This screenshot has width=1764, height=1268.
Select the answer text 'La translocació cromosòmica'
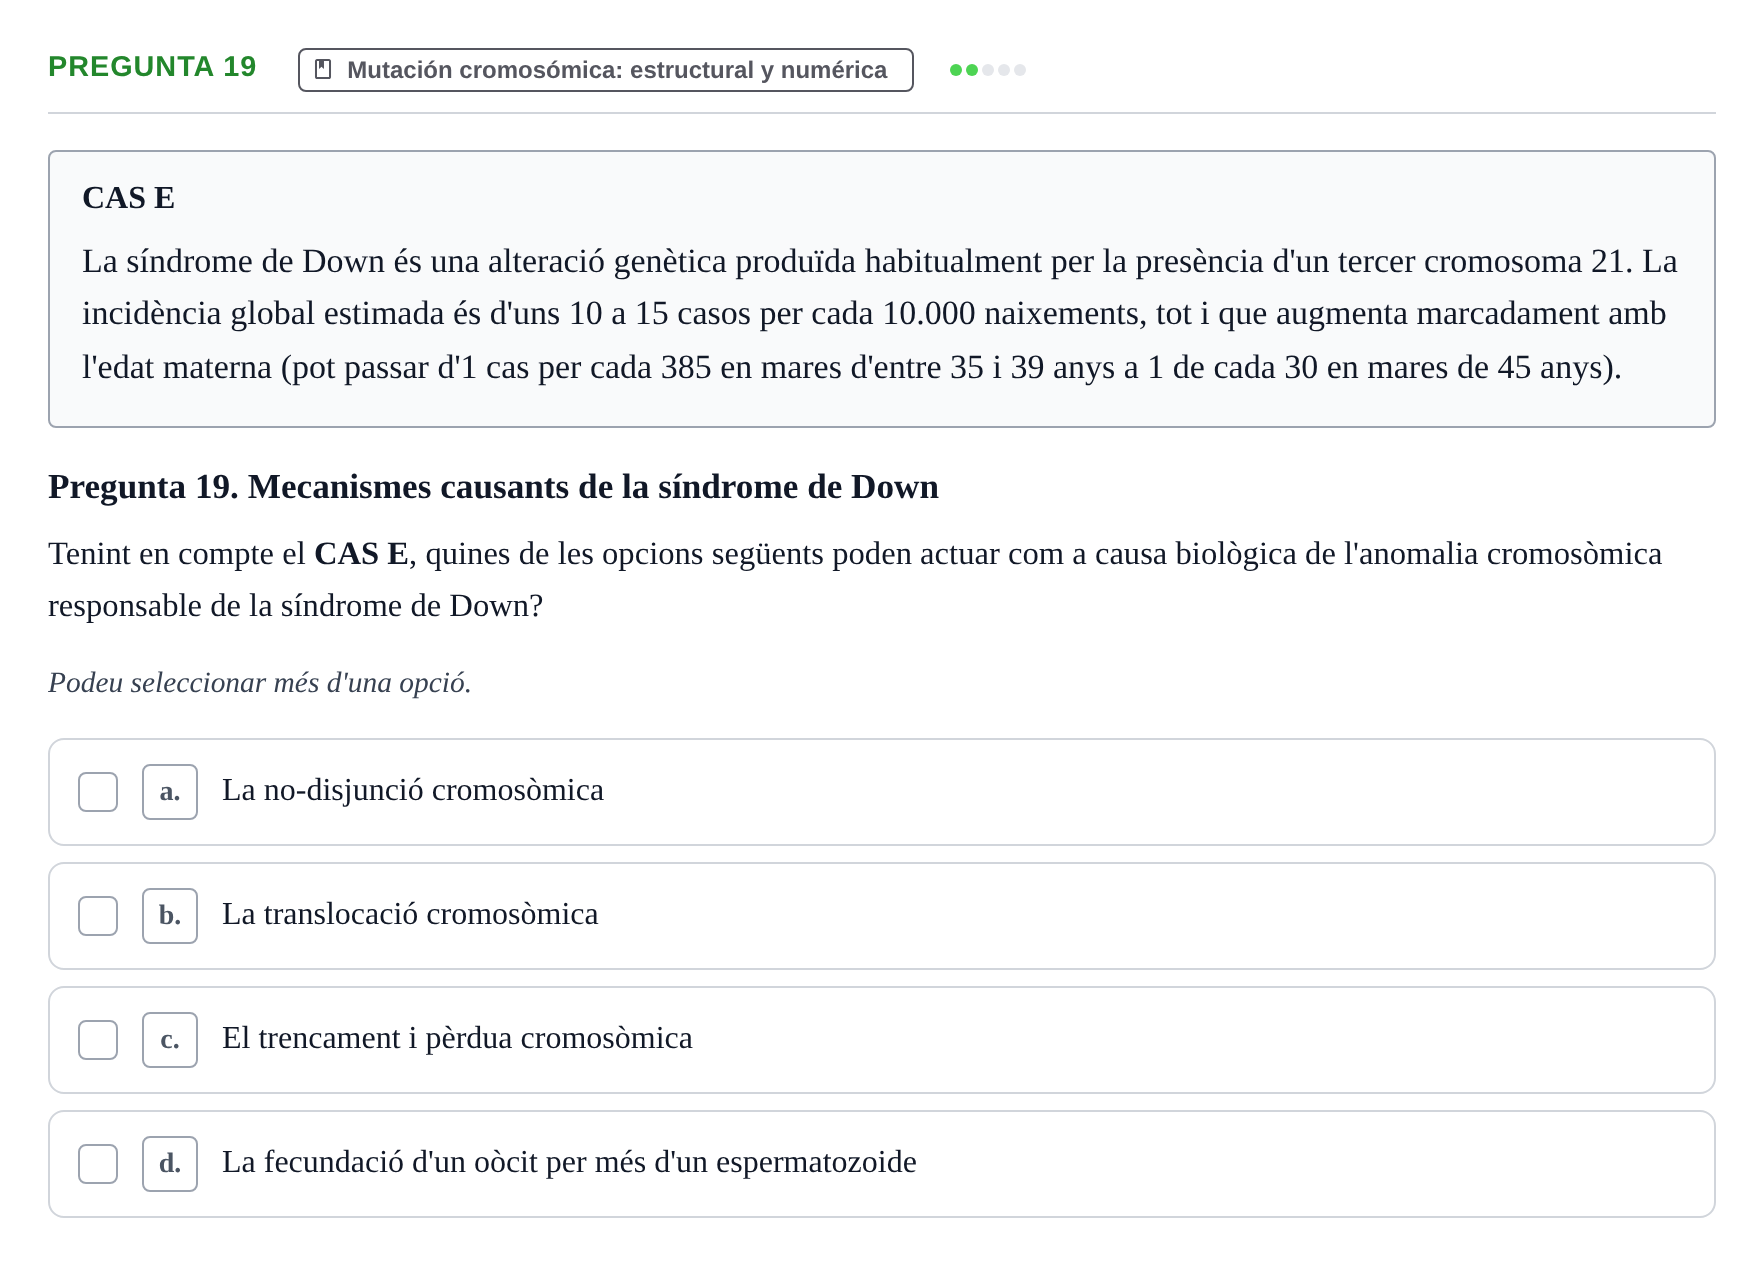(x=410, y=914)
